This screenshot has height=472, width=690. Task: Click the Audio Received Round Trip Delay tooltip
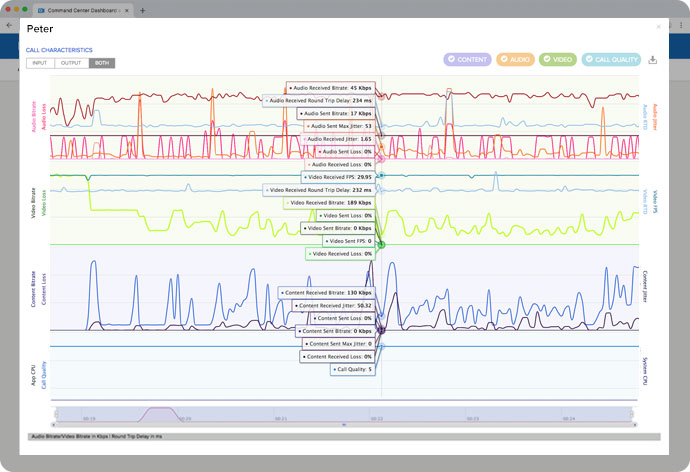tap(319, 101)
